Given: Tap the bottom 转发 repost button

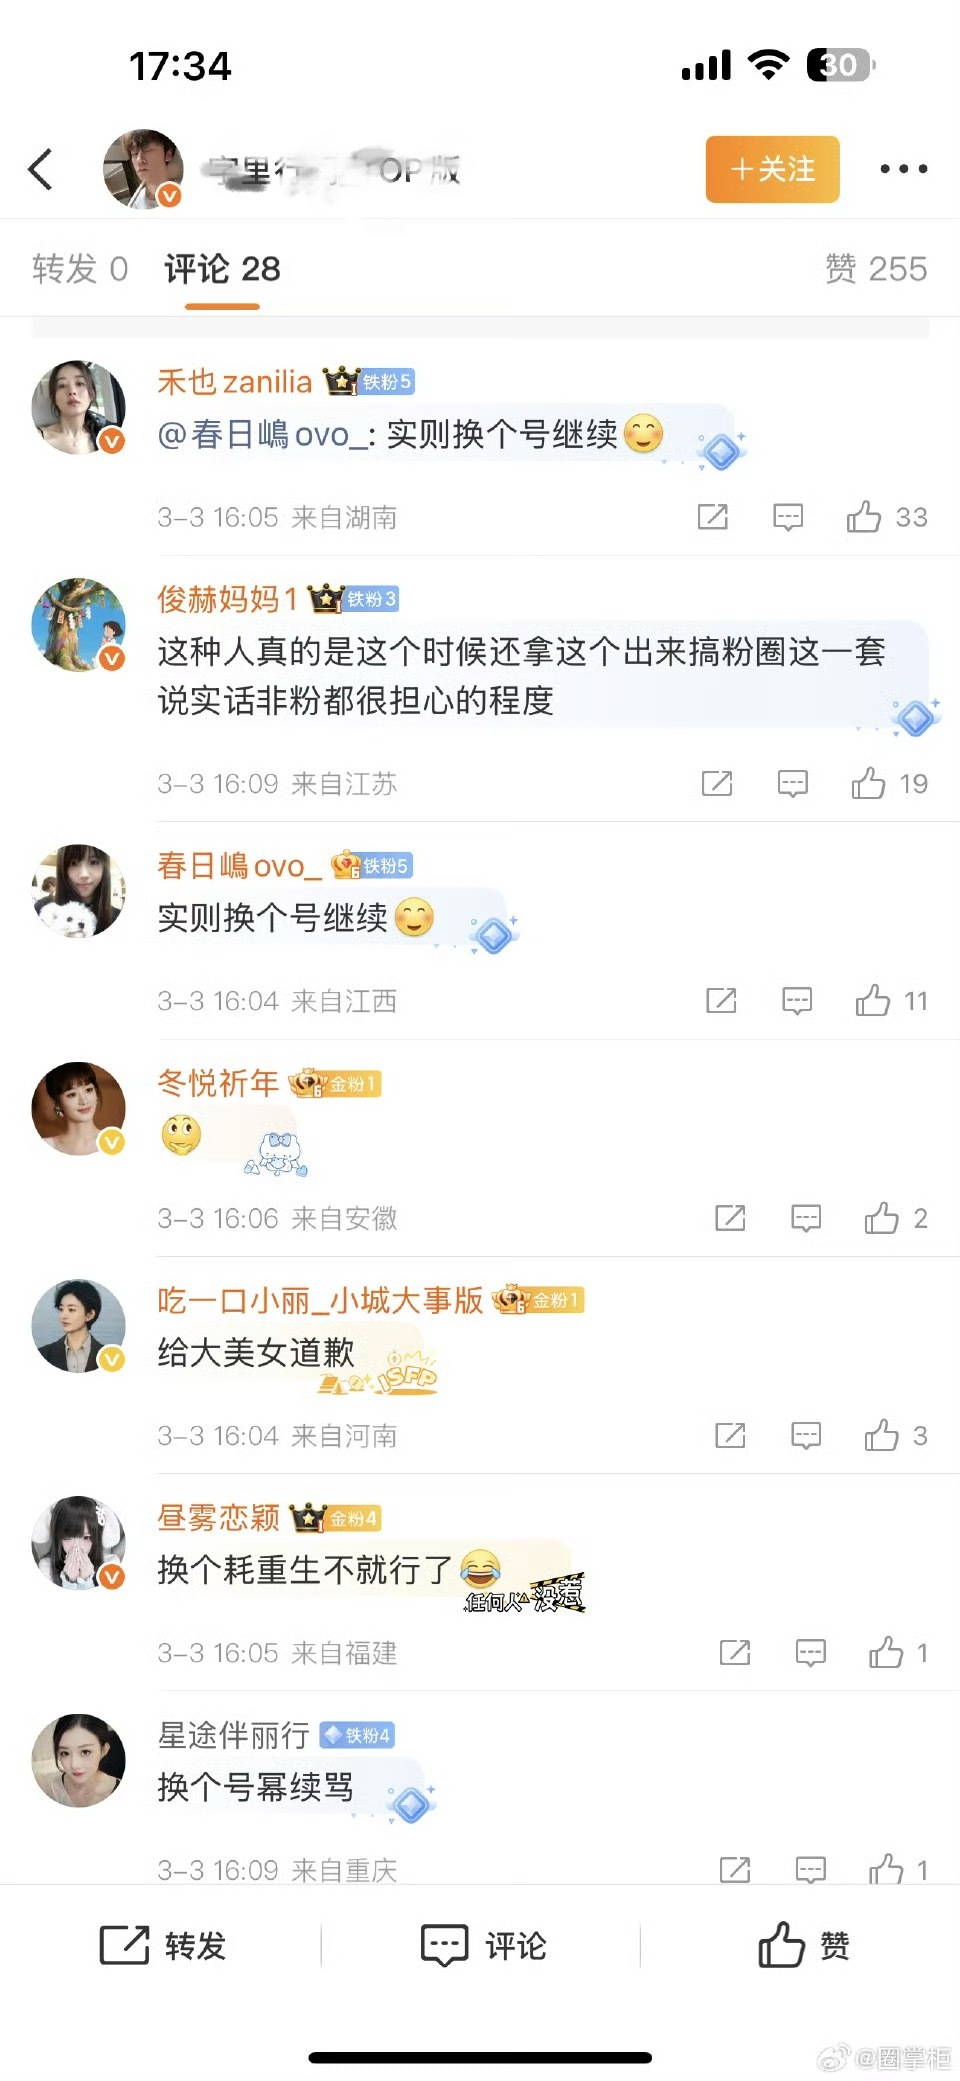Looking at the screenshot, I should (x=163, y=1946).
